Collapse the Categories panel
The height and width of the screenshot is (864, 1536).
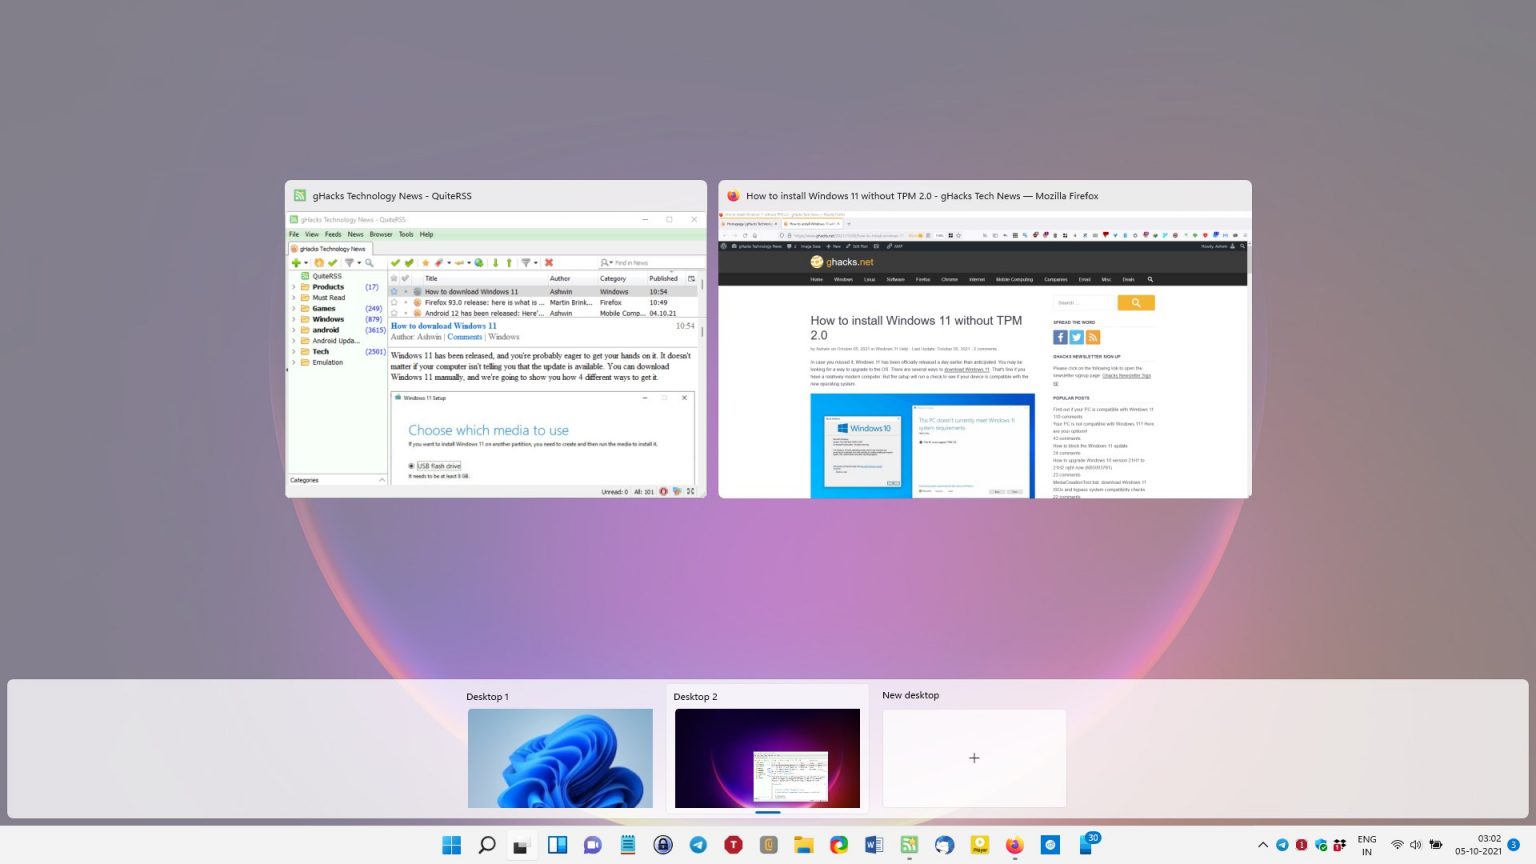(381, 480)
